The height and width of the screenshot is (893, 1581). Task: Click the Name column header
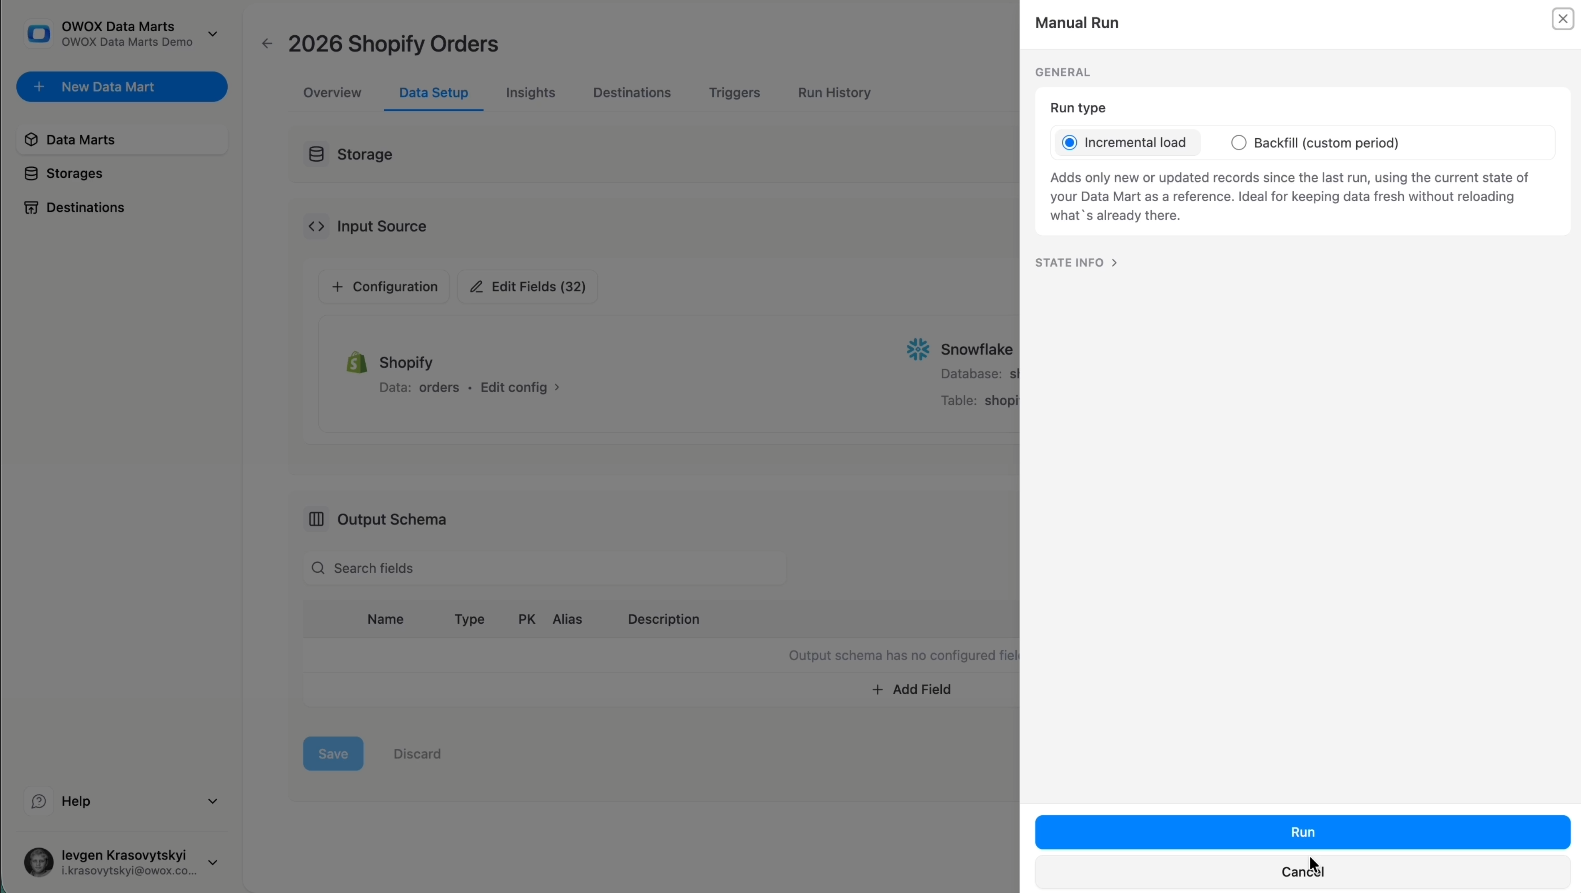coord(385,619)
